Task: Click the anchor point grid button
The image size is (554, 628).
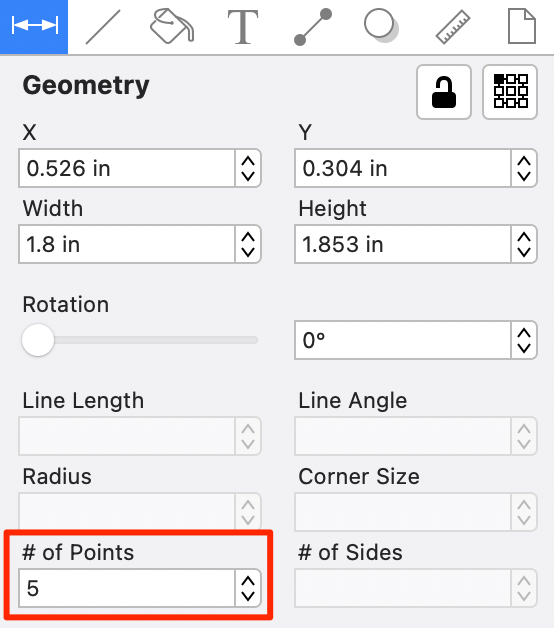Action: pyautogui.click(x=510, y=92)
